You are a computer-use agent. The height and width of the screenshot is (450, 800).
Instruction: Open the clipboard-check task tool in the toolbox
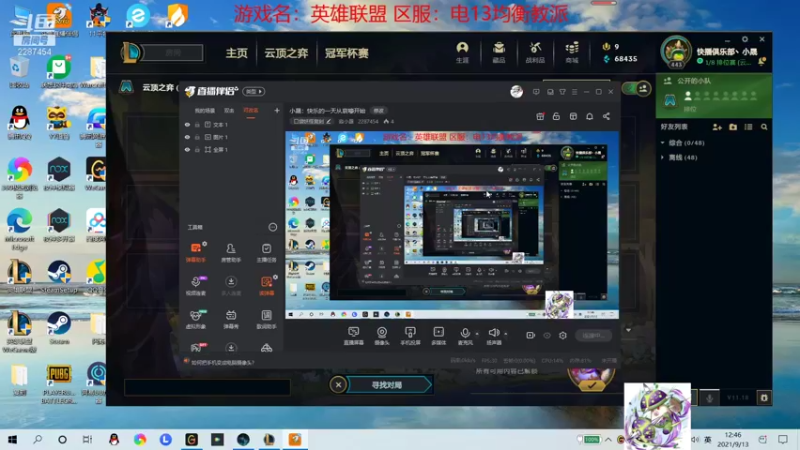click(266, 253)
